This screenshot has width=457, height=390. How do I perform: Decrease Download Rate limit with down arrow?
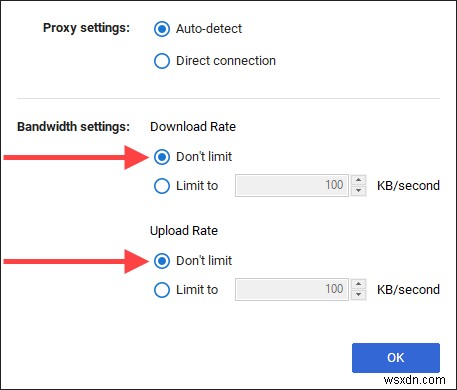pyautogui.click(x=358, y=191)
